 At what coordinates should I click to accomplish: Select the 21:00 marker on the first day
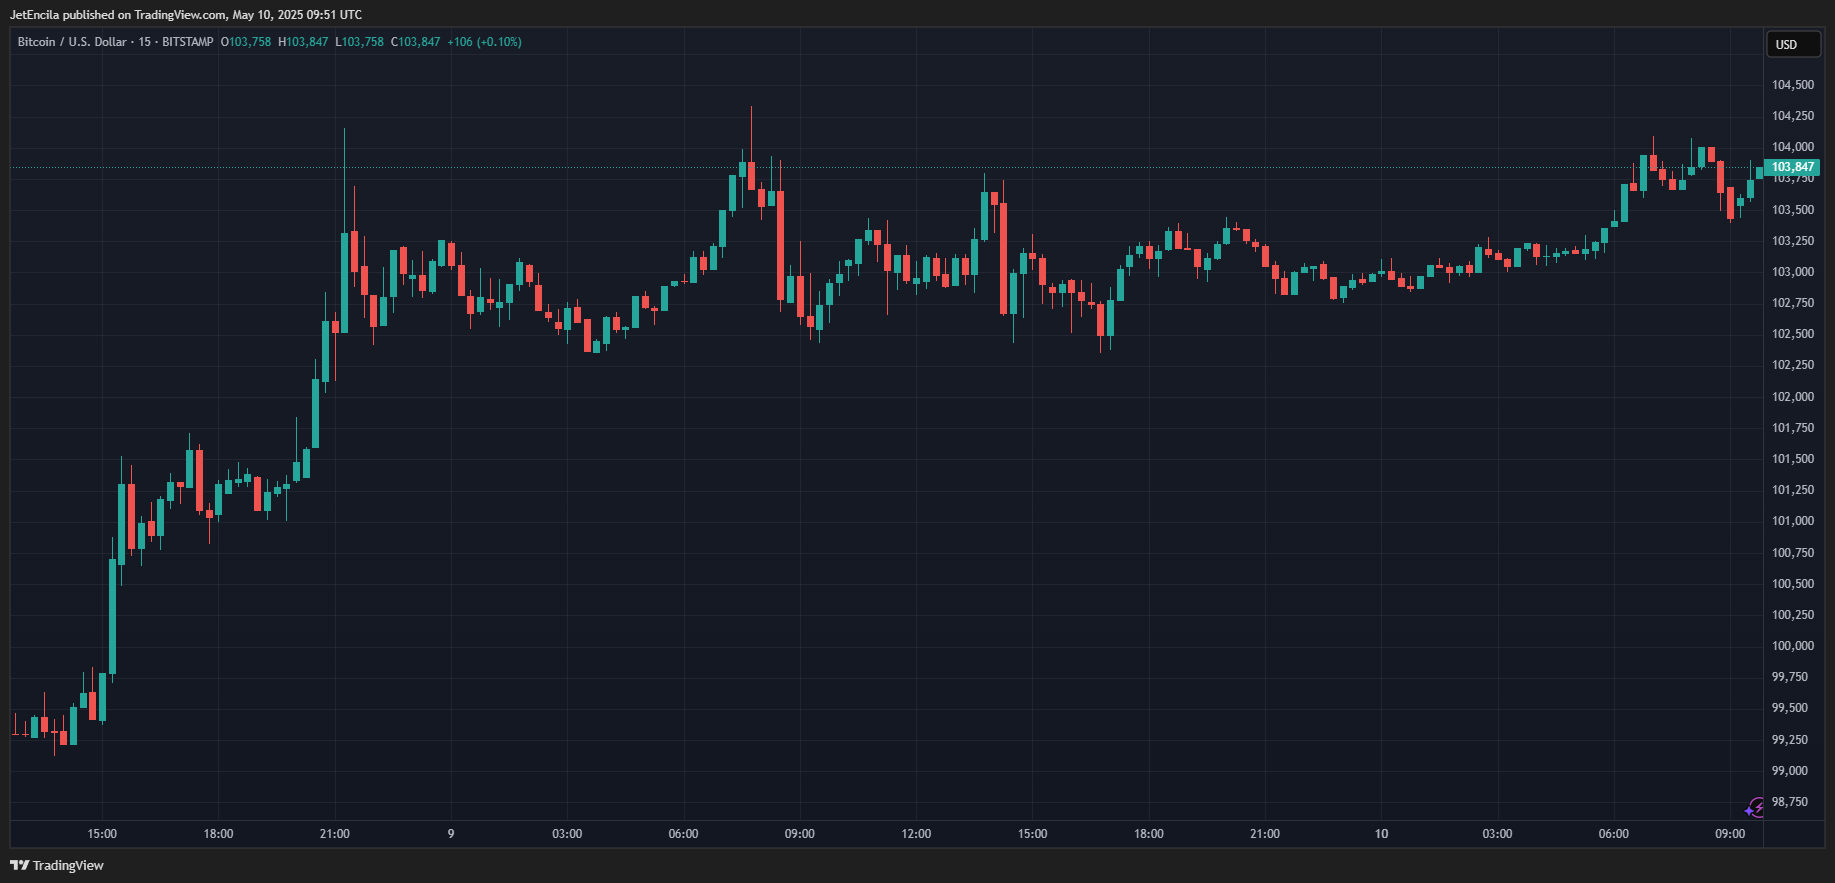[335, 834]
